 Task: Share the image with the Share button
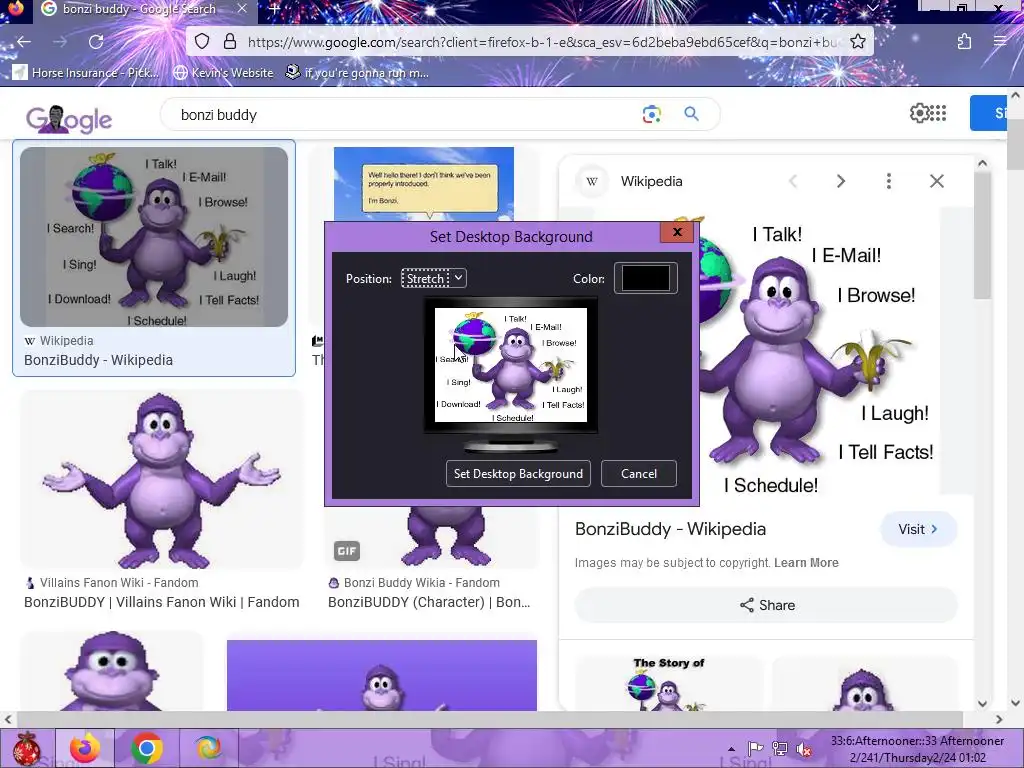click(x=767, y=605)
